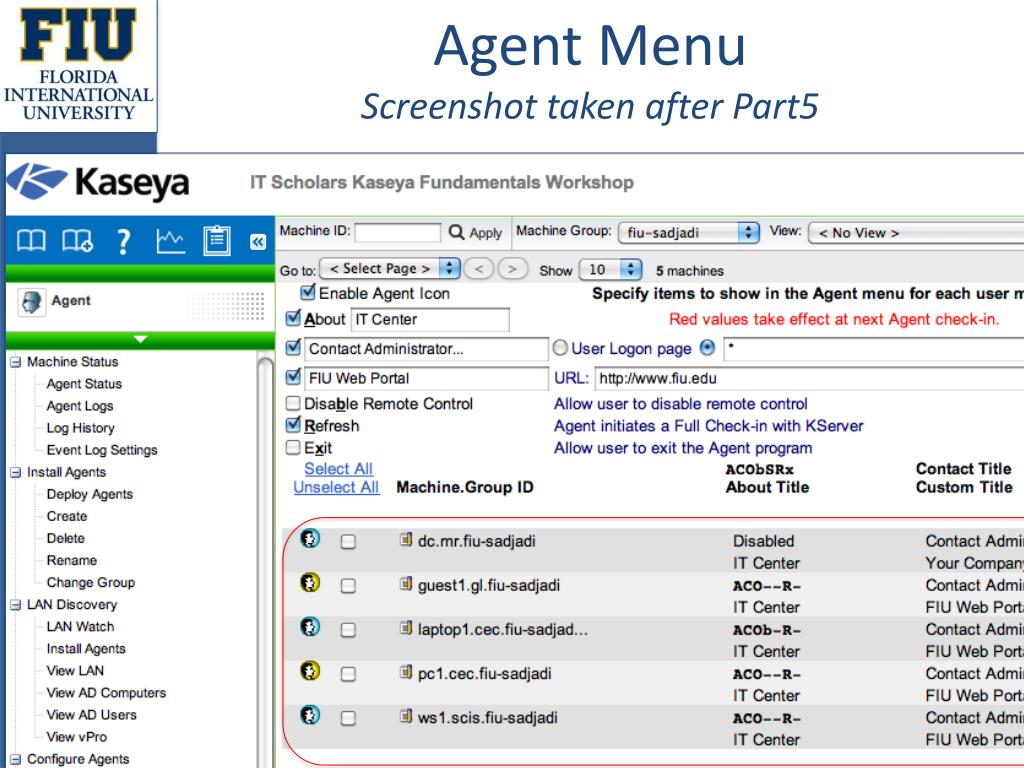Image resolution: width=1024 pixels, height=768 pixels.
Task: Collapse the Install Agents tree group
Action: (16, 473)
